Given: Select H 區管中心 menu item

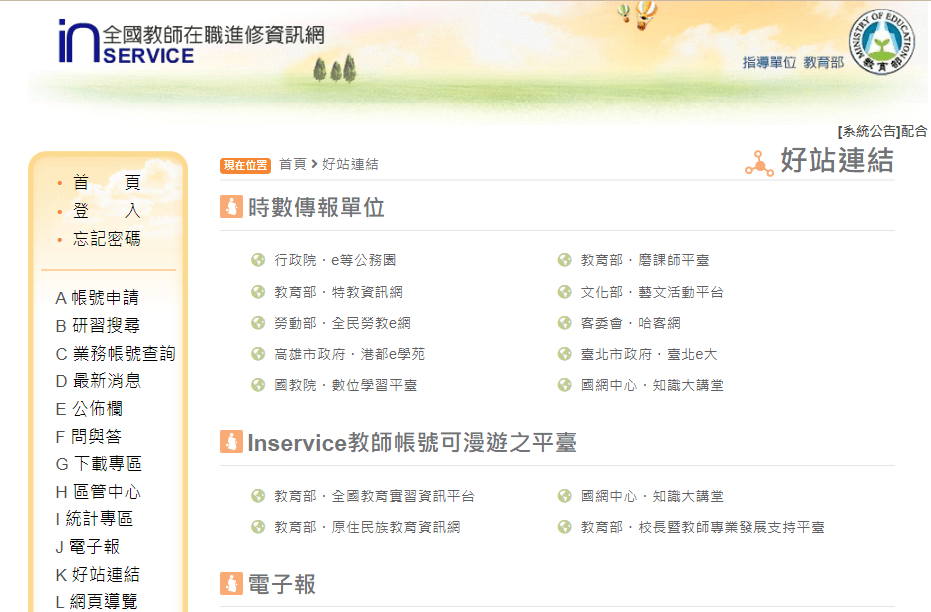Looking at the screenshot, I should (x=98, y=491).
